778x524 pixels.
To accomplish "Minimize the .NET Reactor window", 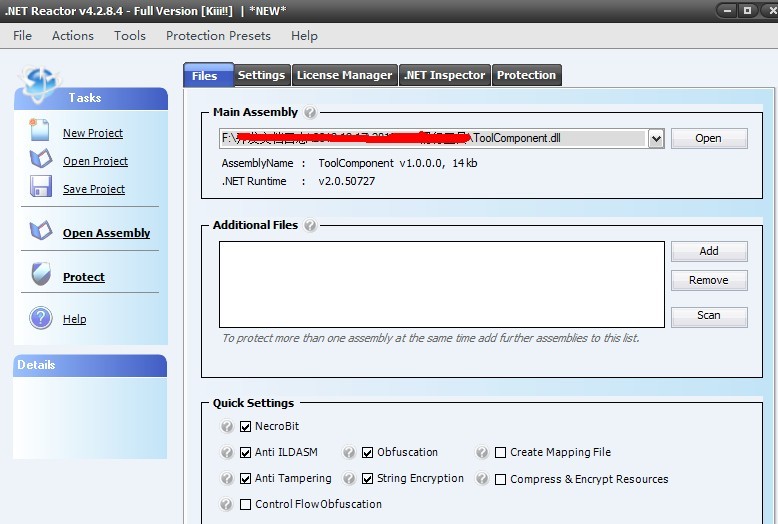I will 727,11.
